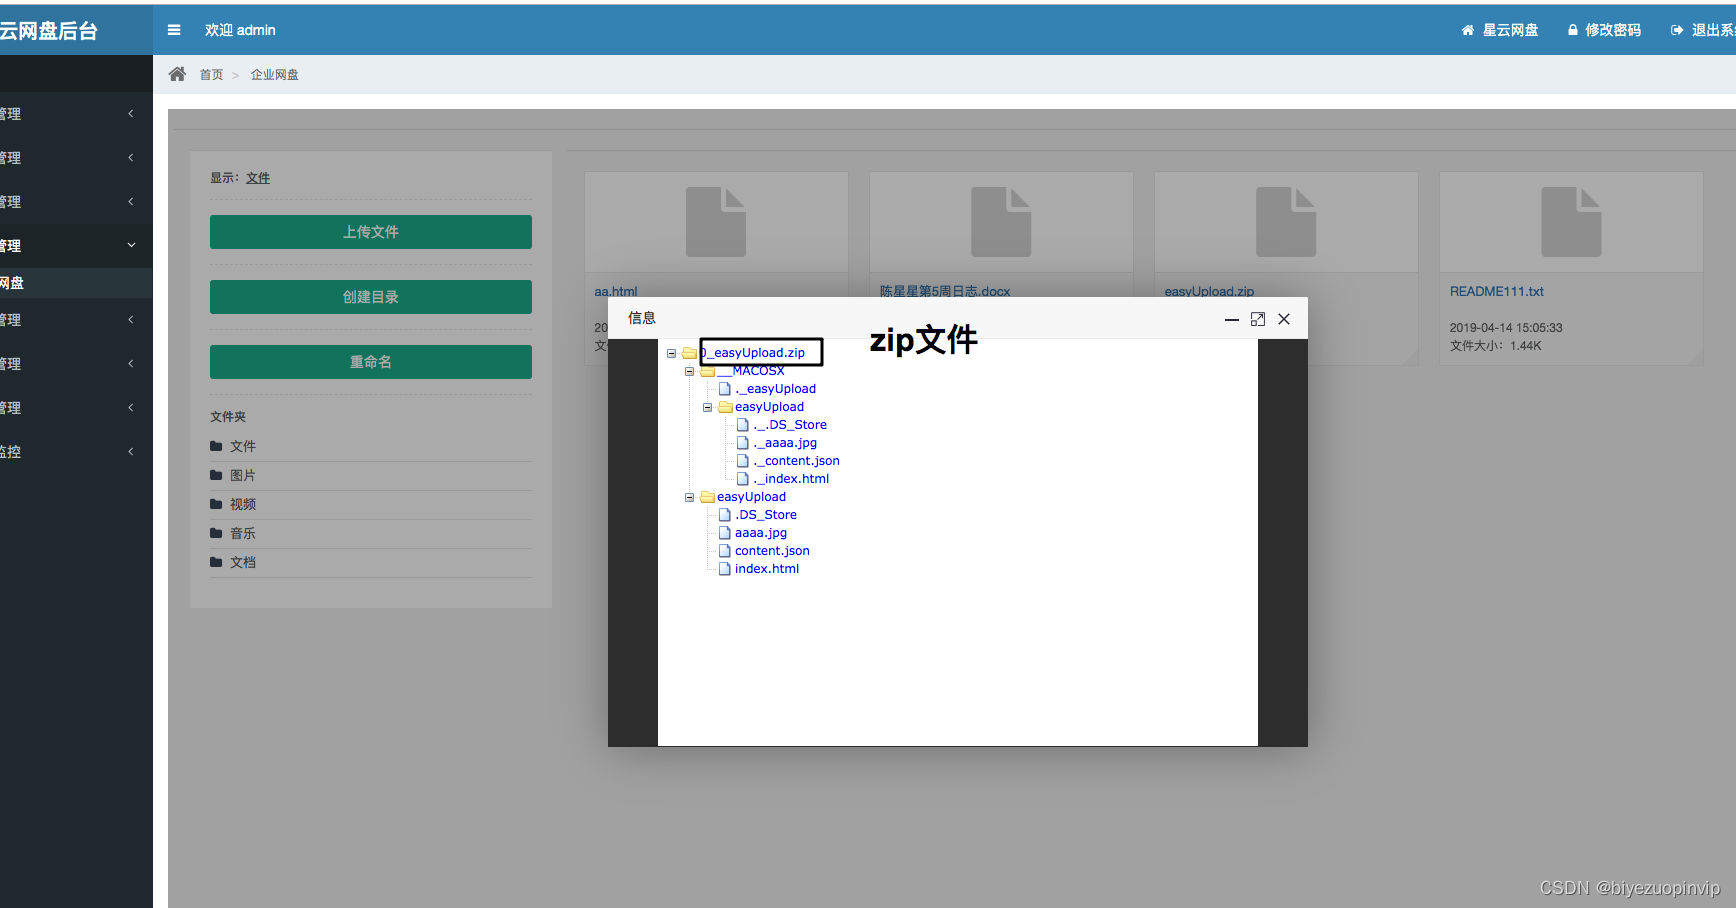Select ._index.html in the tree
1736x908 pixels.
pyautogui.click(x=792, y=479)
